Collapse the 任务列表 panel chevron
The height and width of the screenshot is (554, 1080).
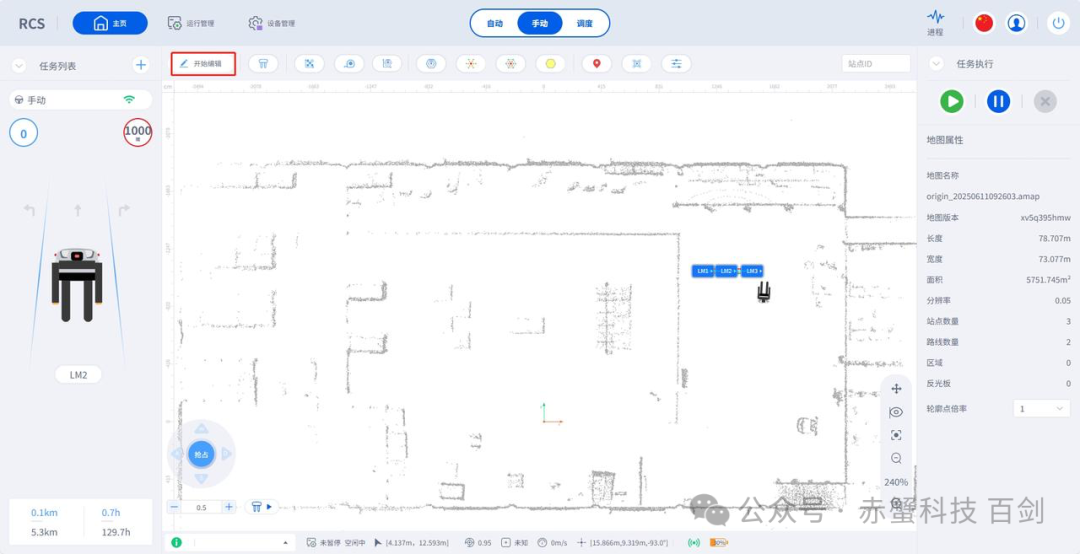[19, 66]
